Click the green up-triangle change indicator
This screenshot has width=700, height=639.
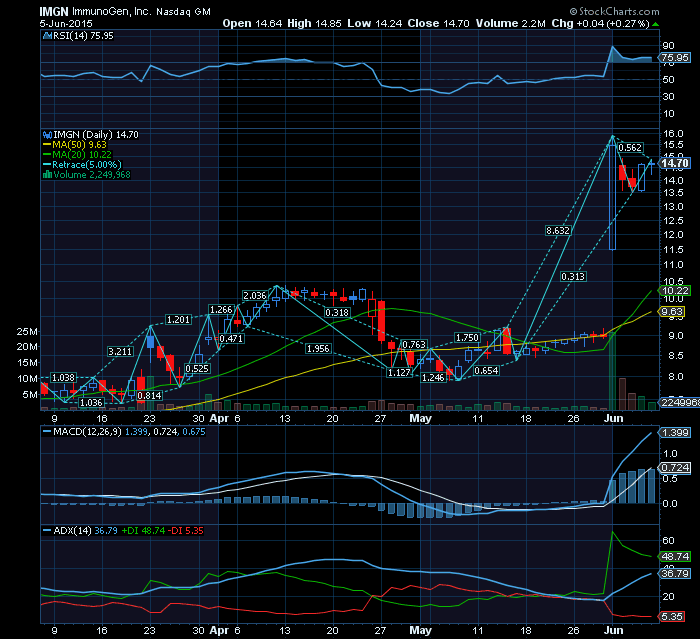click(x=655, y=24)
